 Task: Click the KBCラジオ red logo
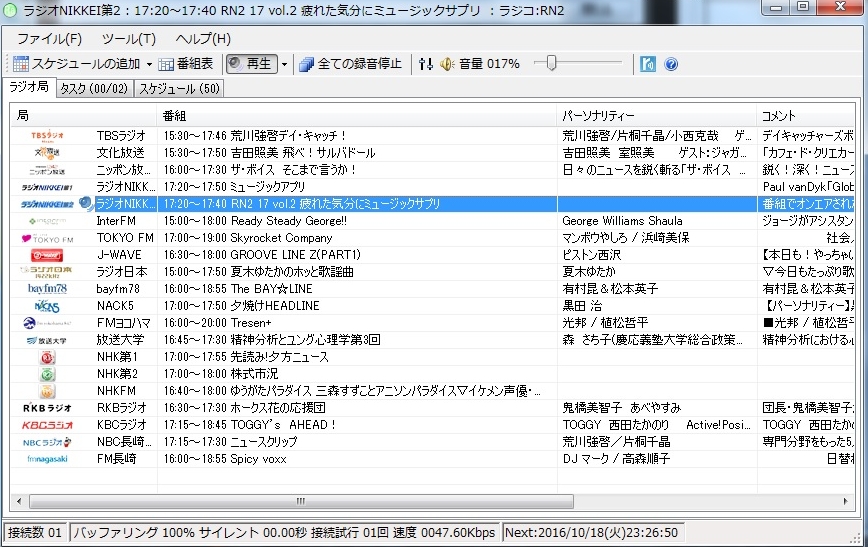pyautogui.click(x=47, y=425)
